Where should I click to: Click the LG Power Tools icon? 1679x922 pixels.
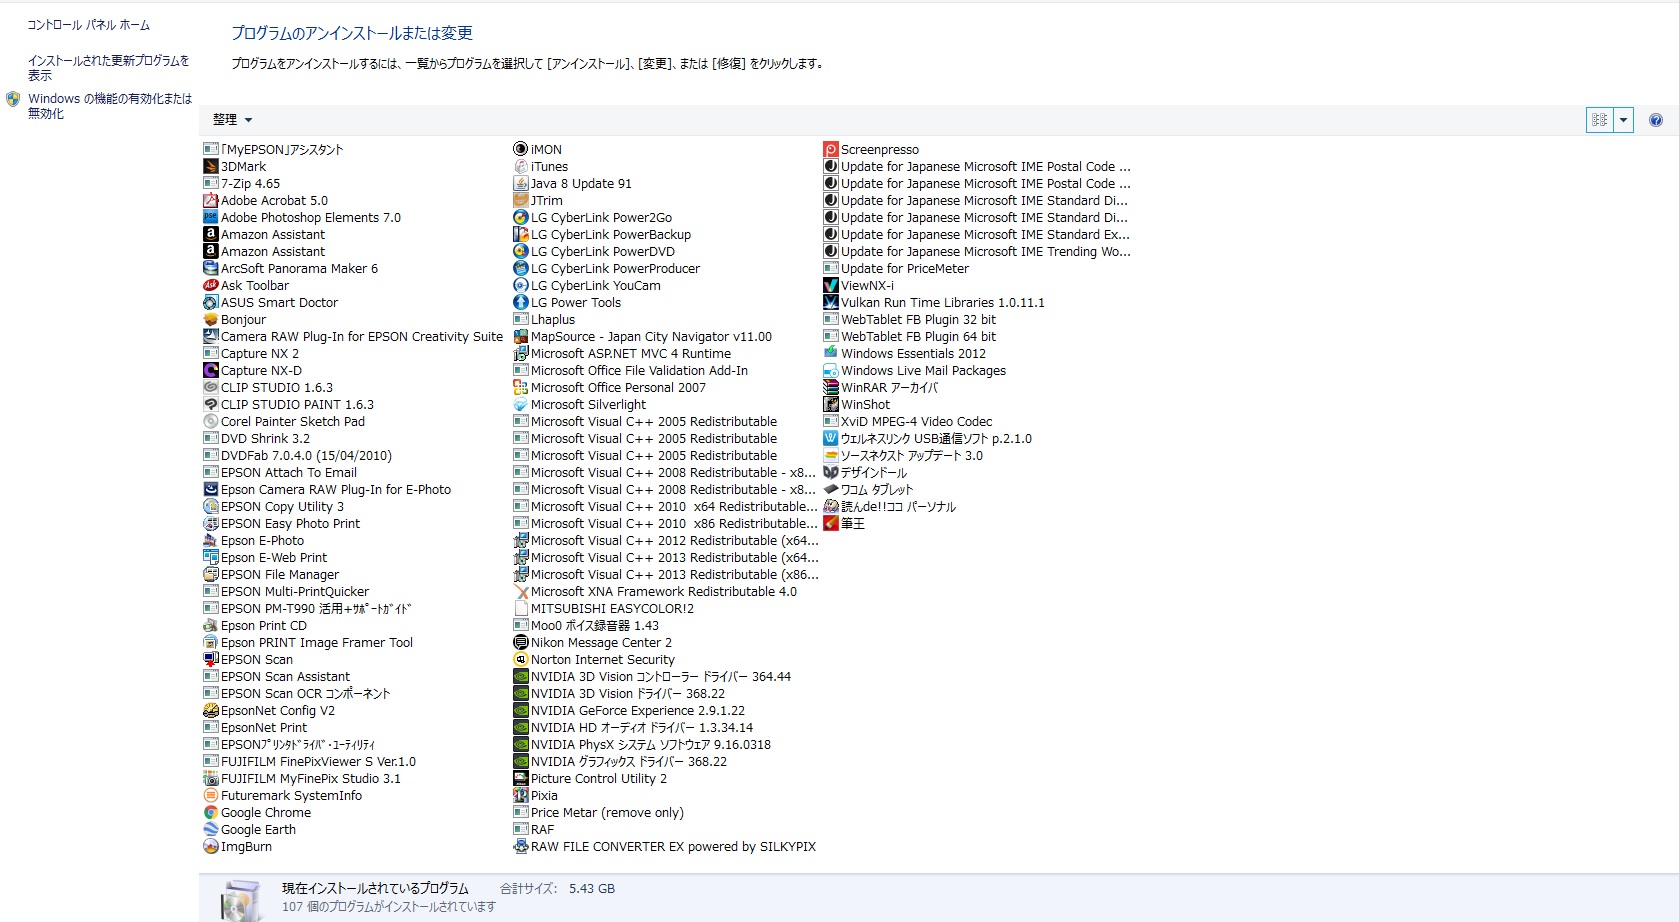521,303
